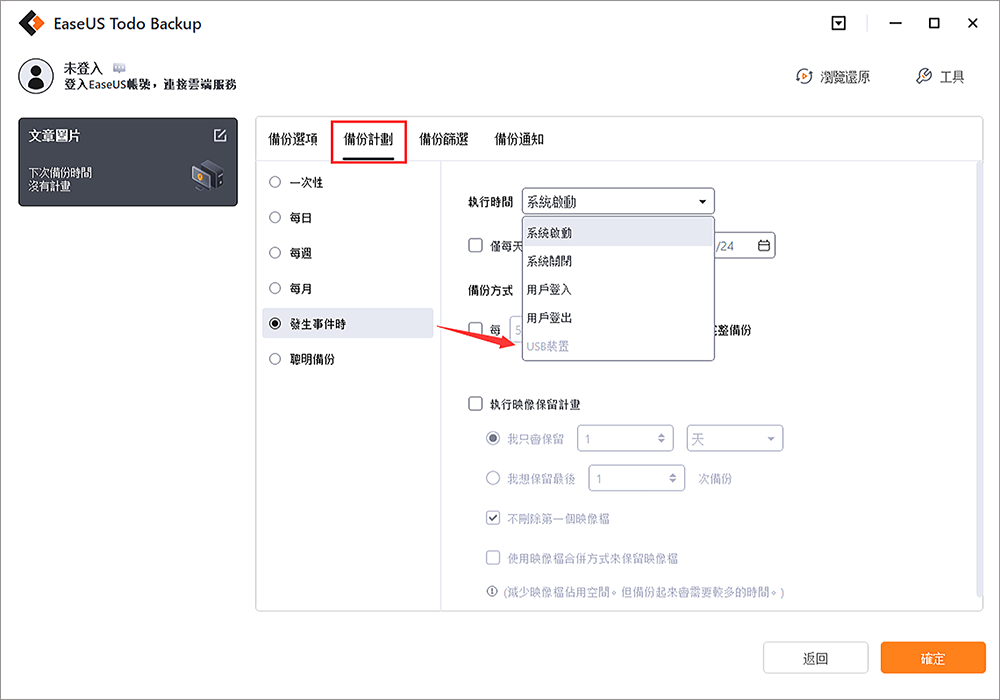Edit the 文章圖片 backup task name
Viewport: 1000px width, 700px height.
click(x=220, y=135)
